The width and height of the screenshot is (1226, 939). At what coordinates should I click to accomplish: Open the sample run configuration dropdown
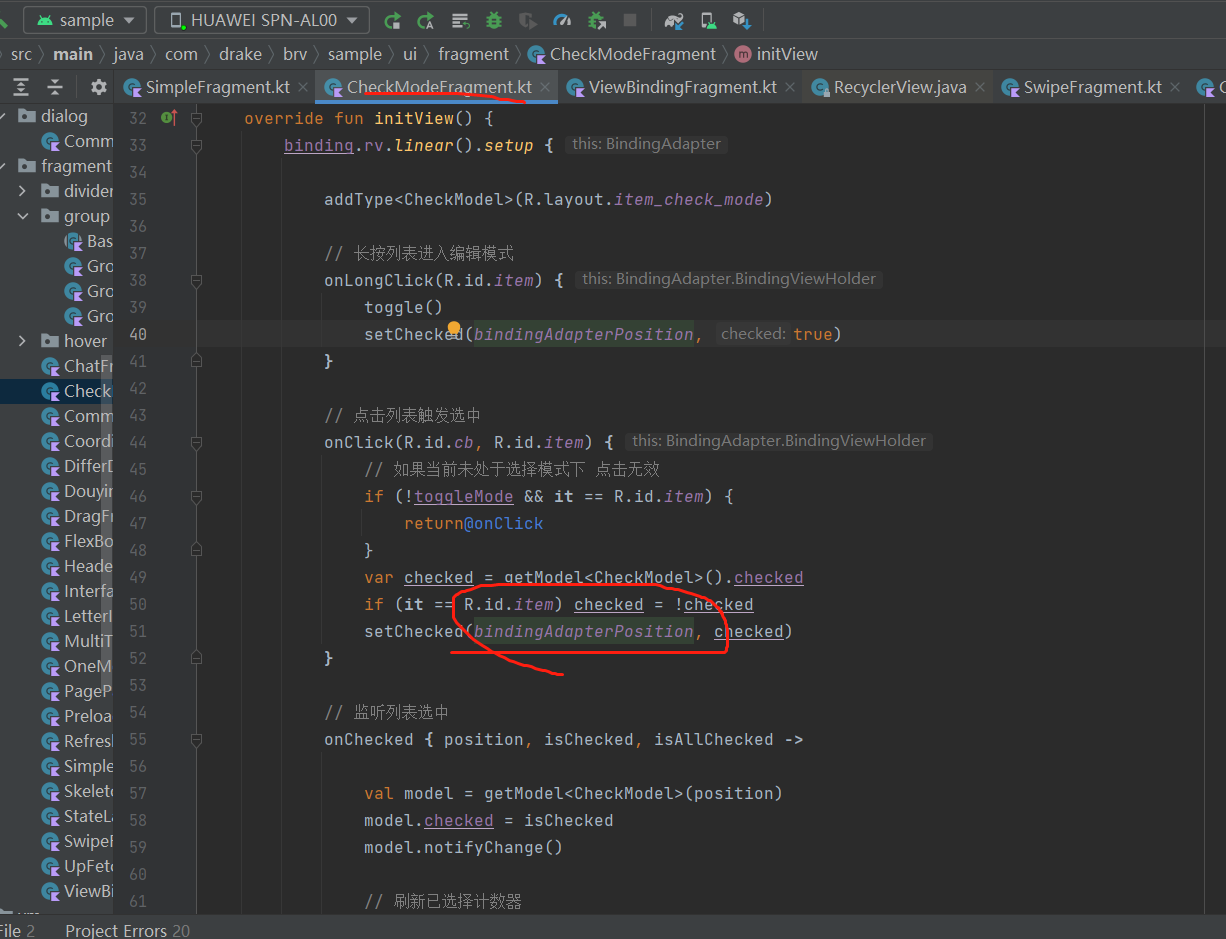pos(84,20)
